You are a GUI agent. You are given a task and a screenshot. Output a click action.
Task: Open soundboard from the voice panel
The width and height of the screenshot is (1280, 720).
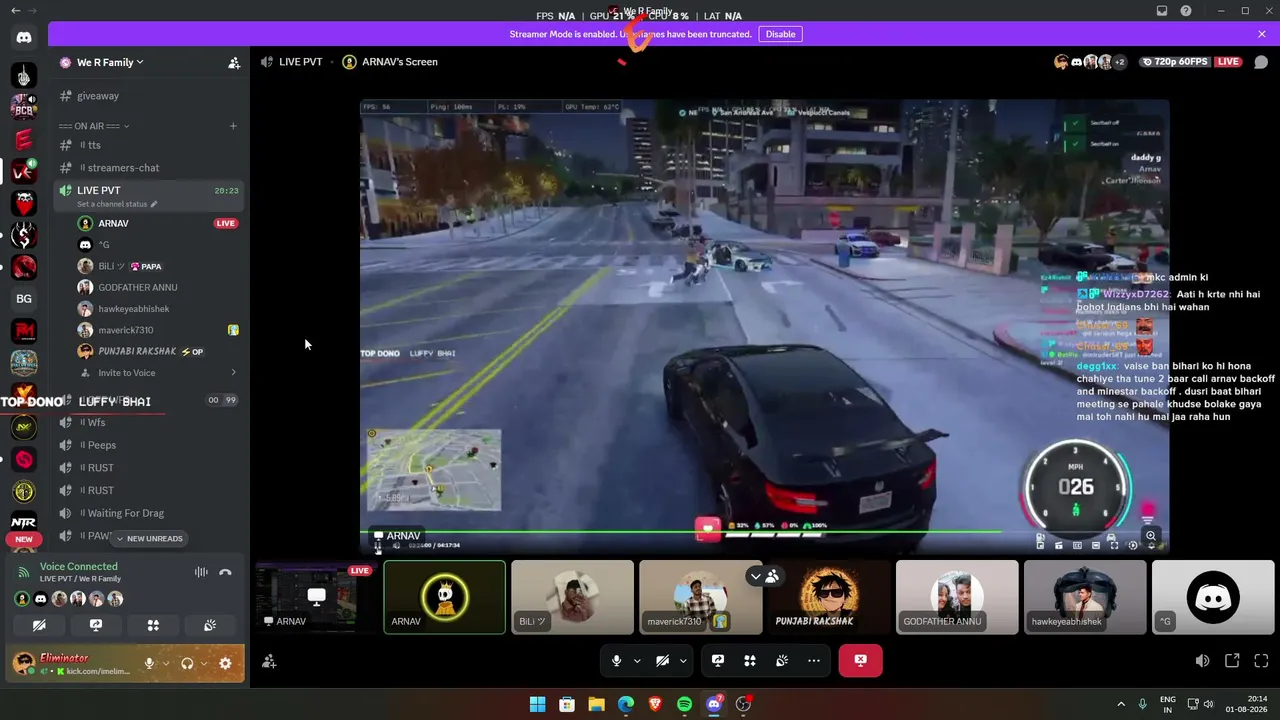[x=210, y=625]
